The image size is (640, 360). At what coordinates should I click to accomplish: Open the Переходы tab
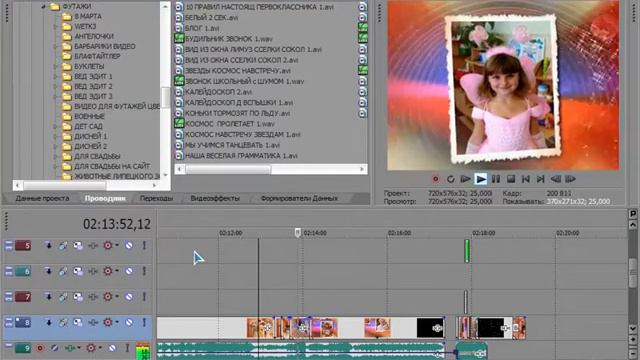[x=156, y=198]
